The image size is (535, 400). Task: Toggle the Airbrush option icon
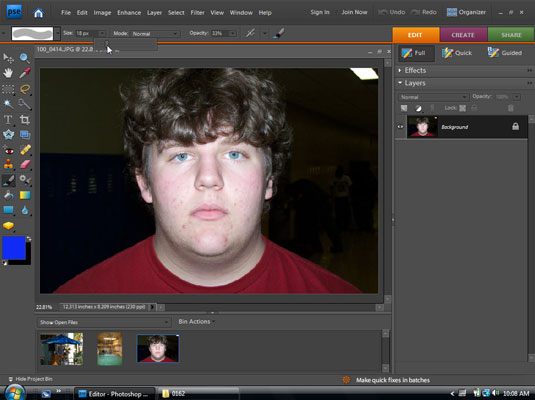pos(250,33)
